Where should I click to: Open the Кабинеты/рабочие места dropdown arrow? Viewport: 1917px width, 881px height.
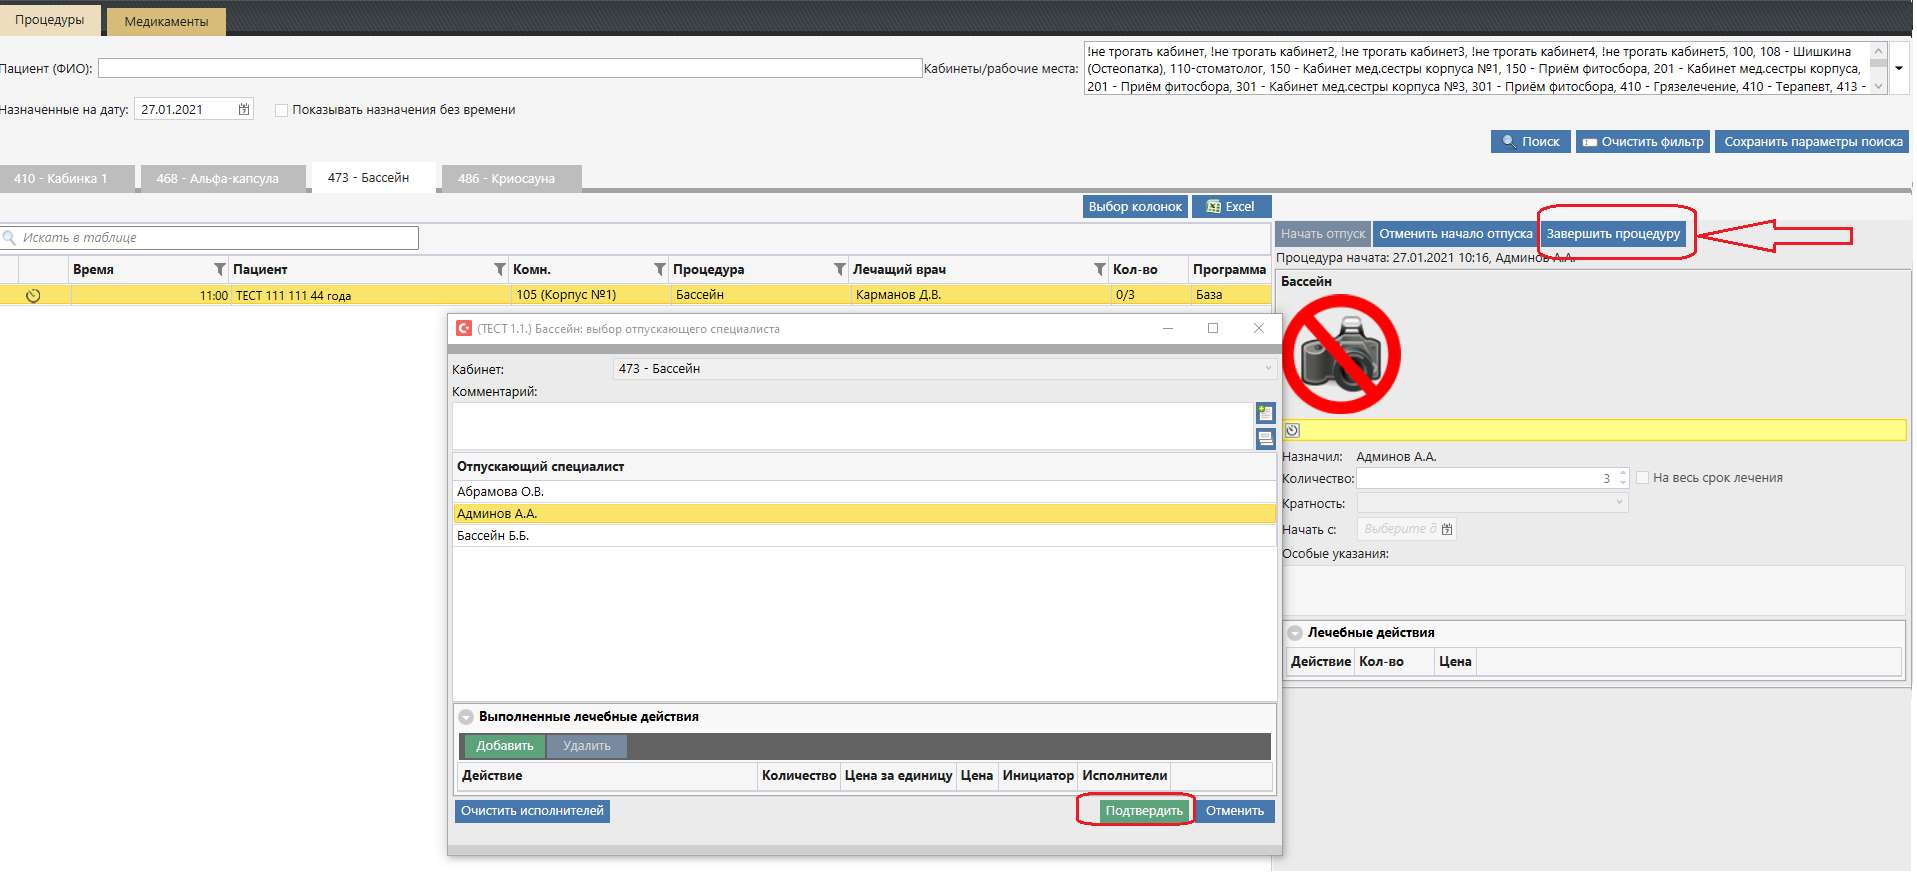[1899, 69]
